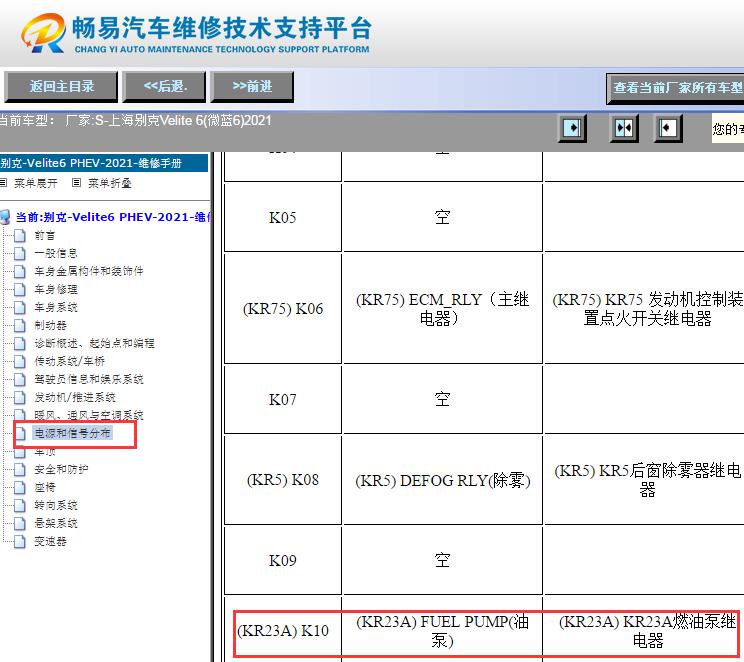Click page icon beside 变速器
Image resolution: width=744 pixels, height=662 pixels.
click(19, 541)
